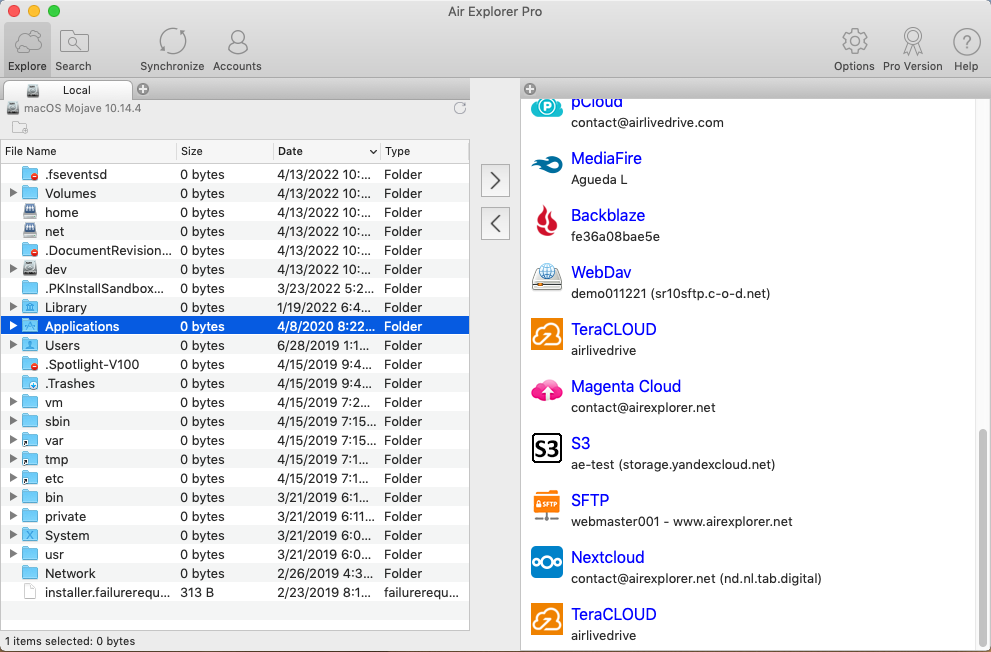This screenshot has width=991, height=652.
Task: Expand the dev folder
Action: pos(13,269)
